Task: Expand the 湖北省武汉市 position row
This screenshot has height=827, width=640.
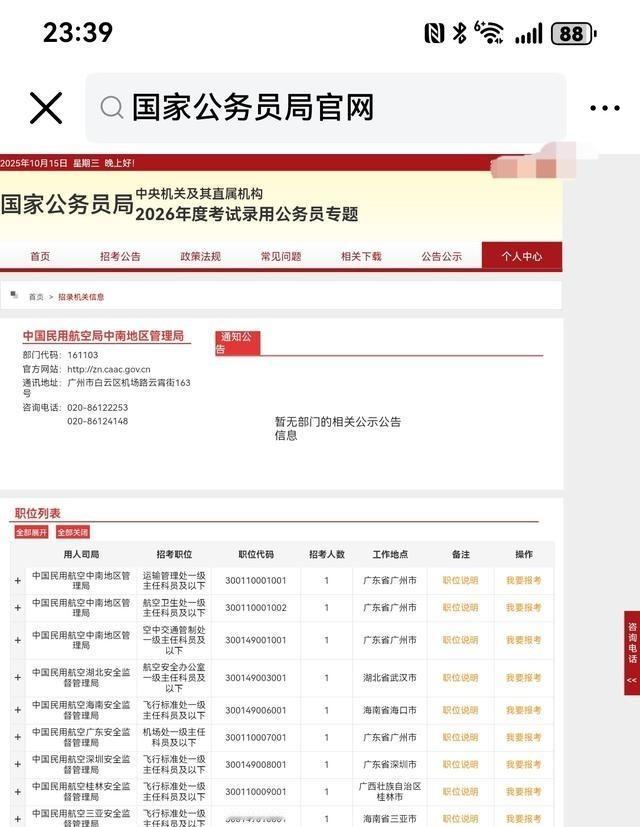Action: click(18, 678)
